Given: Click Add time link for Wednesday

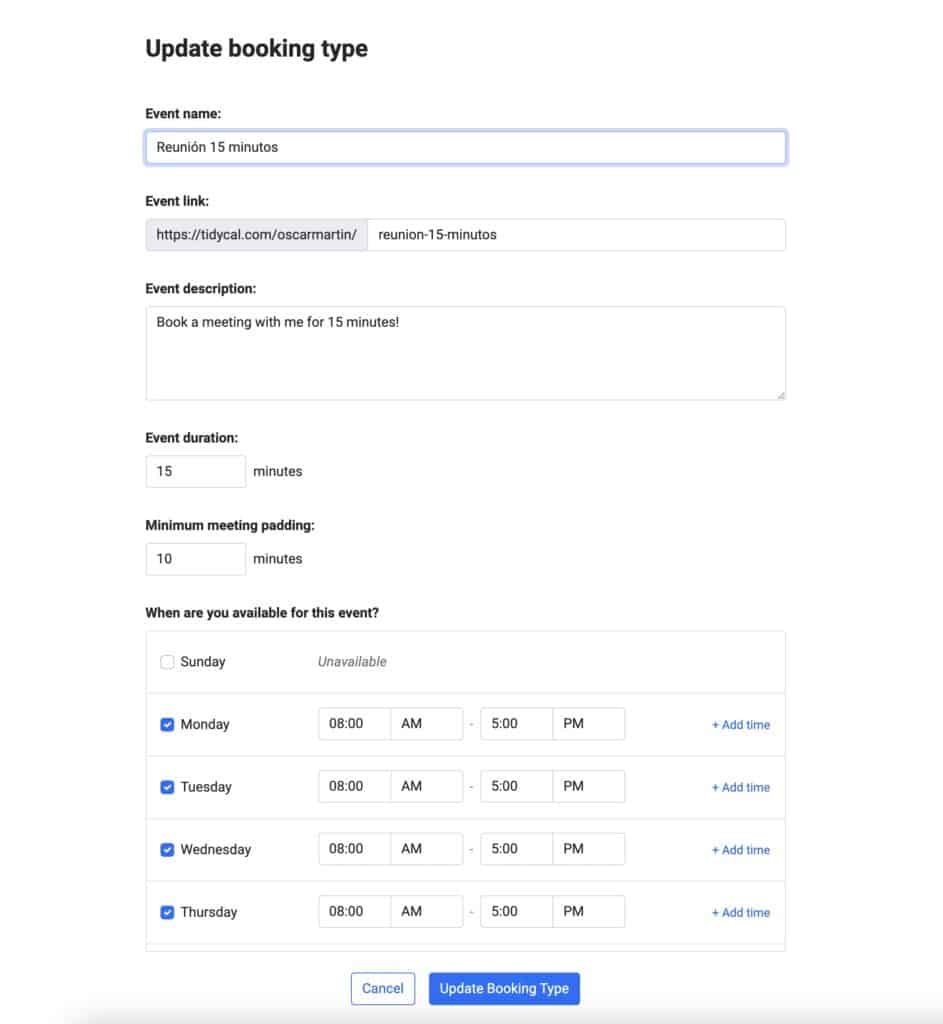Looking at the screenshot, I should (x=741, y=850).
